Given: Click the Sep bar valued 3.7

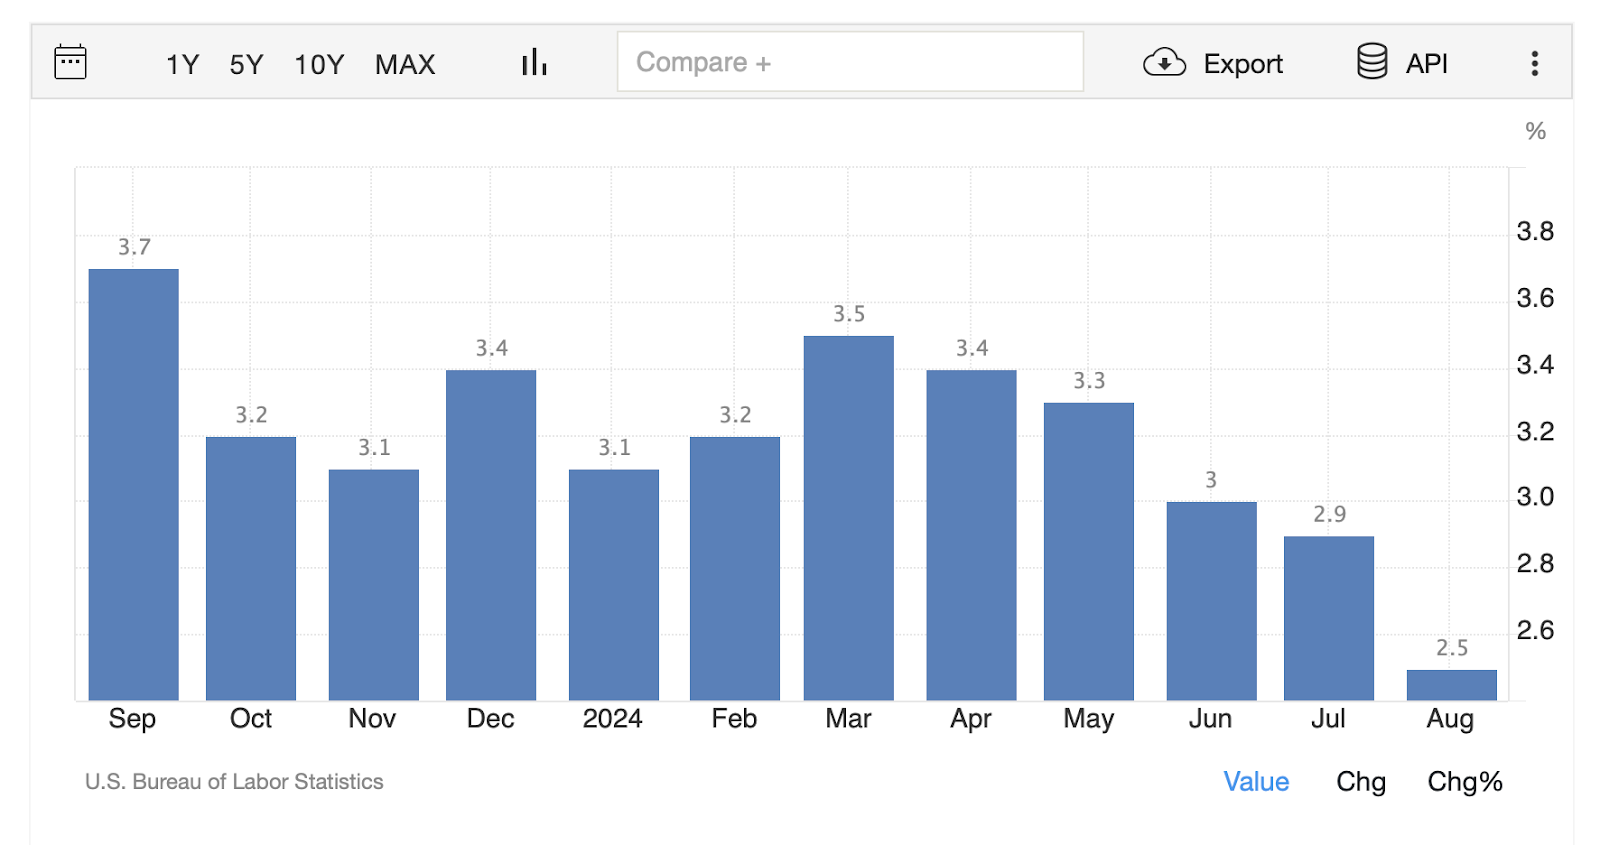Looking at the screenshot, I should (x=134, y=485).
